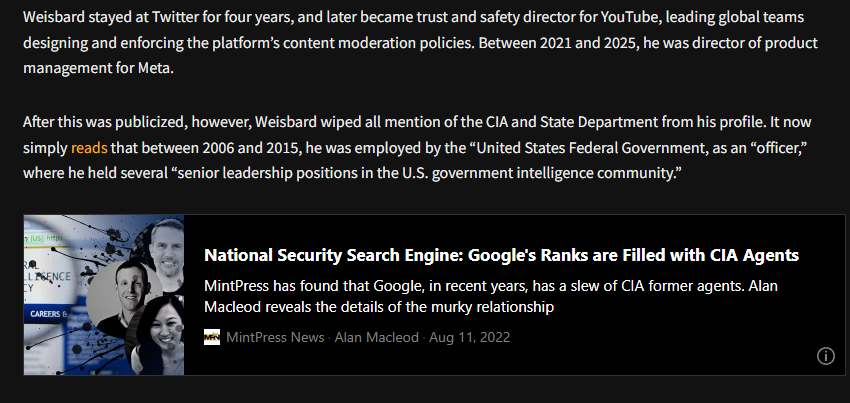
Task: Click the "MintPress News" source name
Action: coord(276,337)
